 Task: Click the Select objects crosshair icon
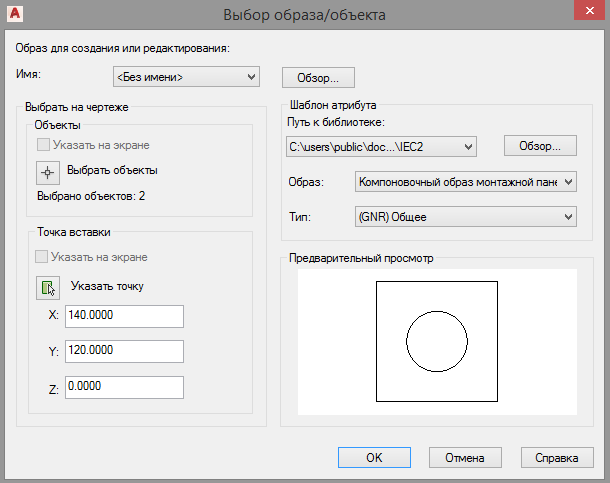[x=48, y=173]
